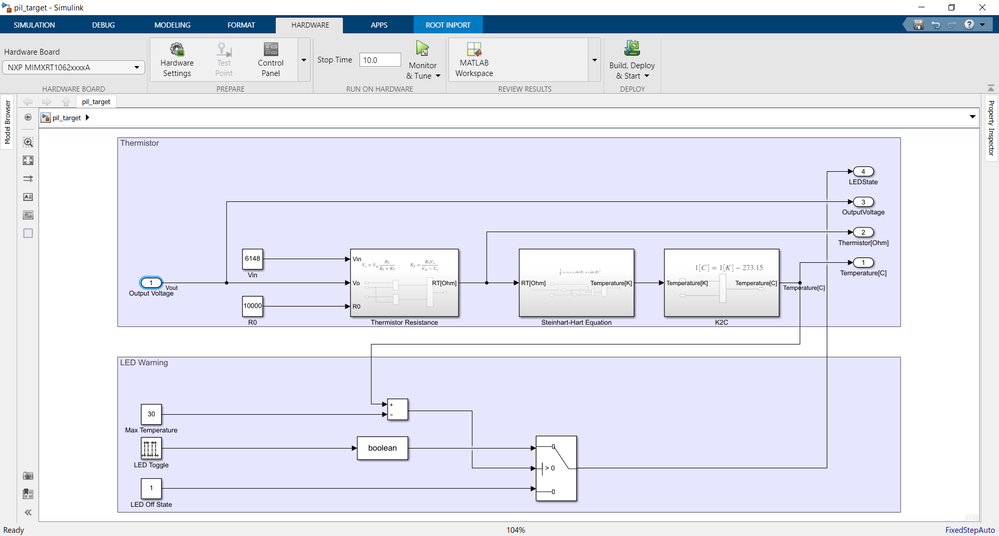Toggle sample time display arrows icon

click(28, 179)
